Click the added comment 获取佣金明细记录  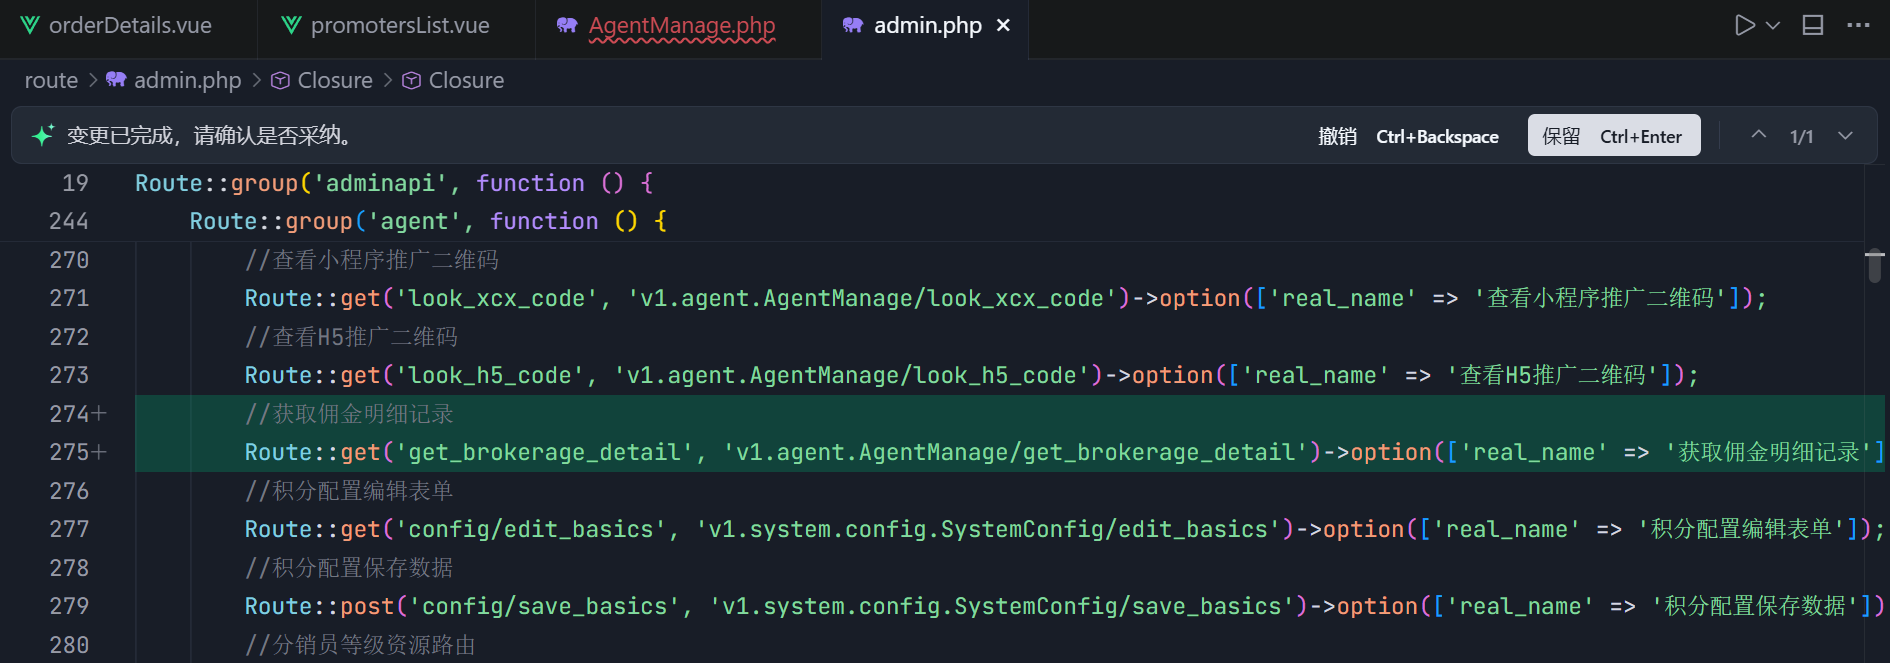point(349,414)
